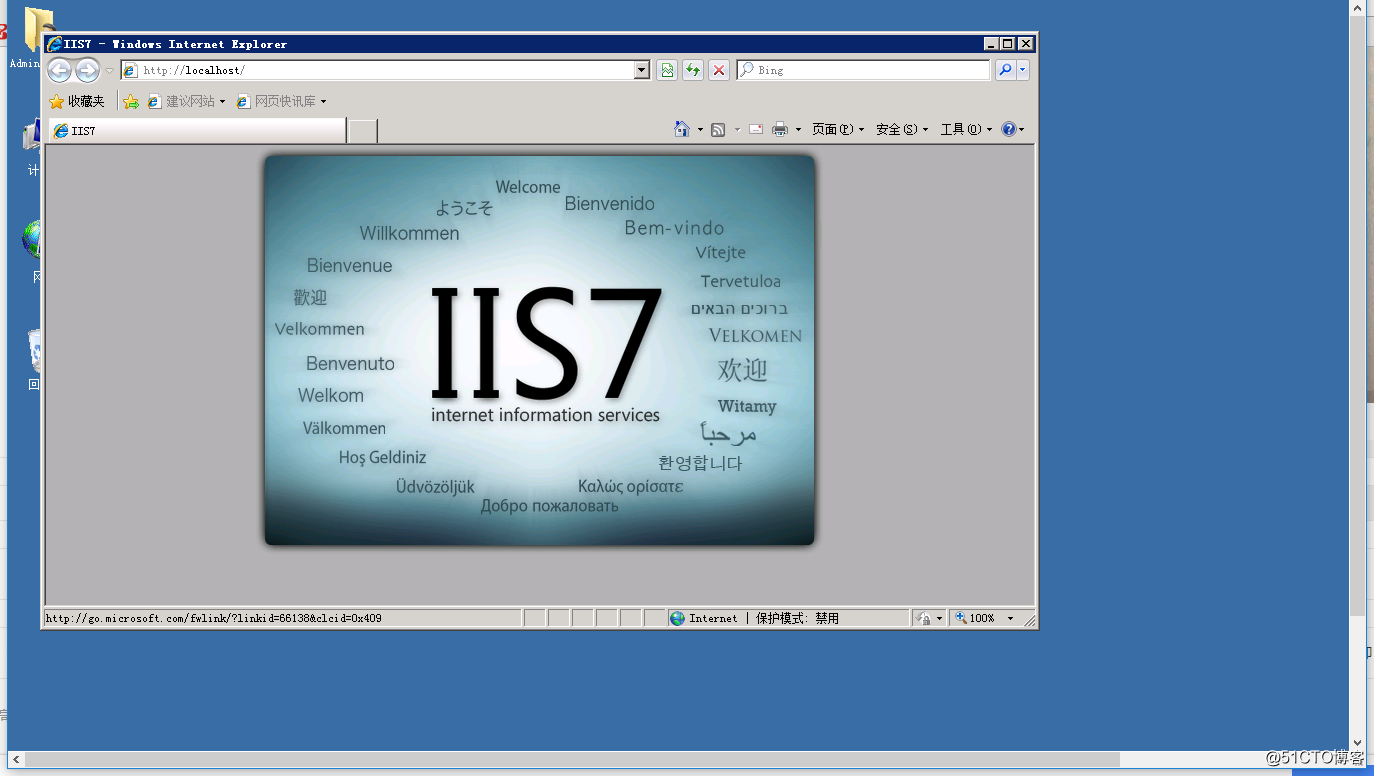Open 网页快讯库 web slice gallery

tap(281, 101)
